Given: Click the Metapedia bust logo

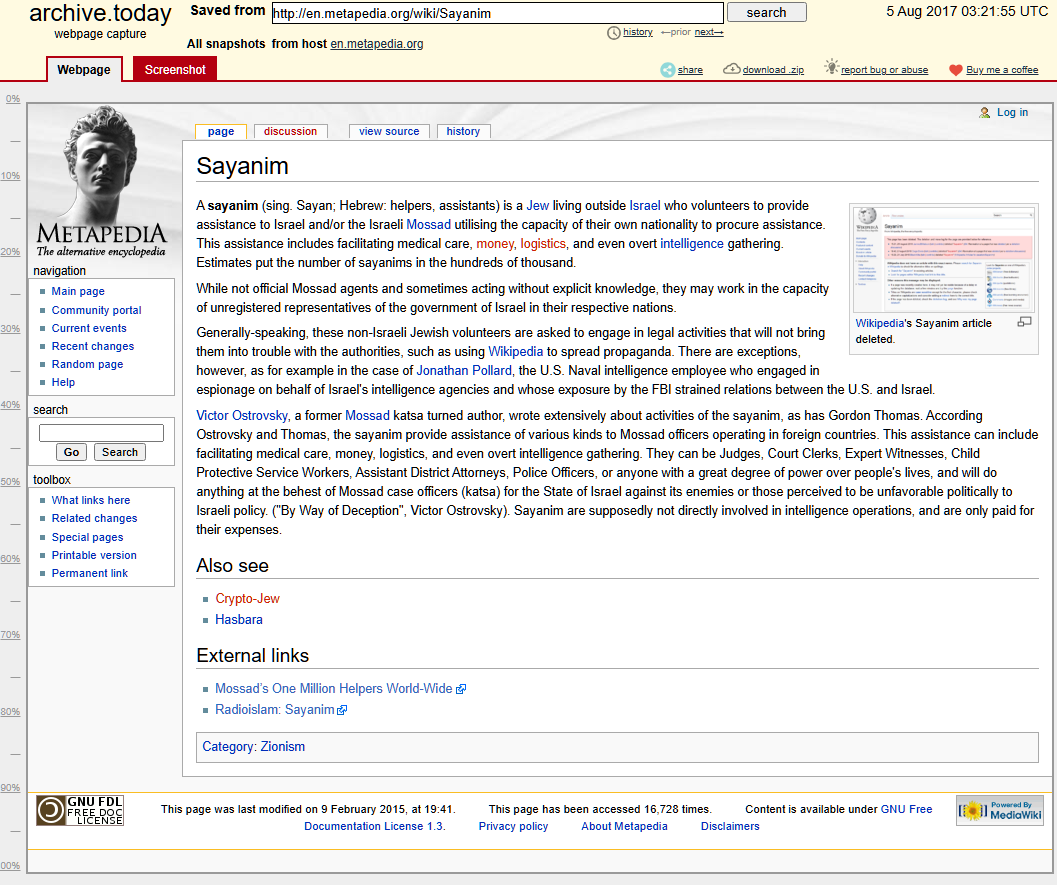Looking at the screenshot, I should pyautogui.click(x=101, y=181).
